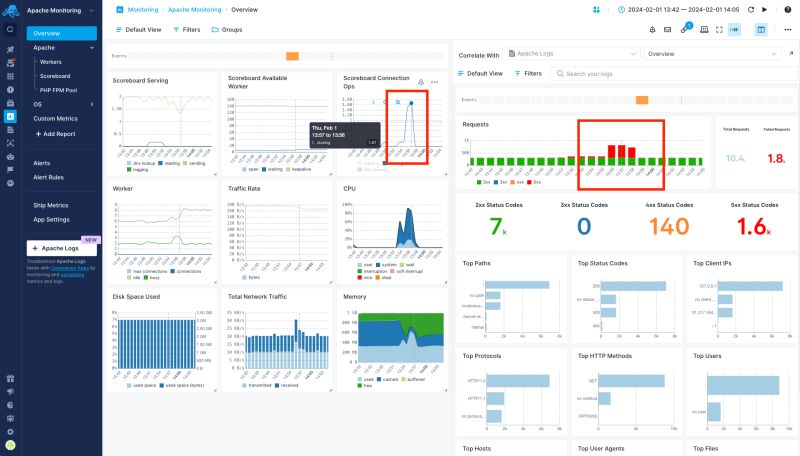Open PHP FPM Pool report
This screenshot has width=800, height=456.
[x=58, y=90]
